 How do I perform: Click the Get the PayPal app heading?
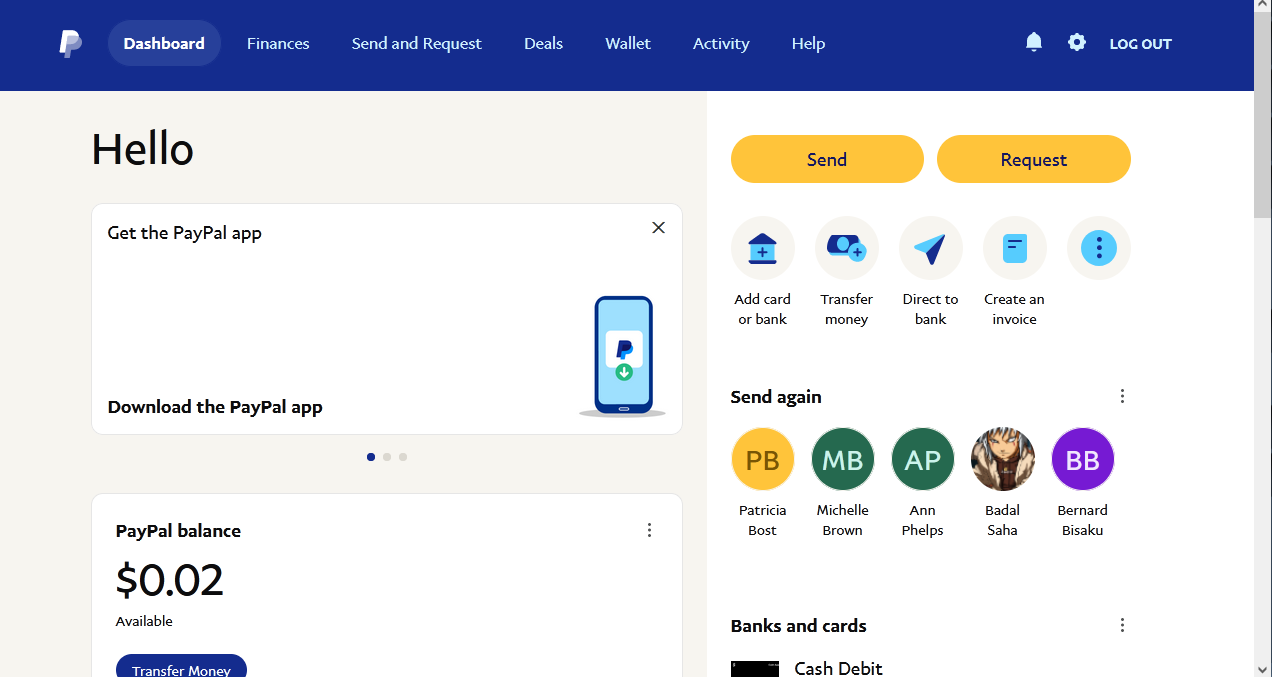coord(185,233)
